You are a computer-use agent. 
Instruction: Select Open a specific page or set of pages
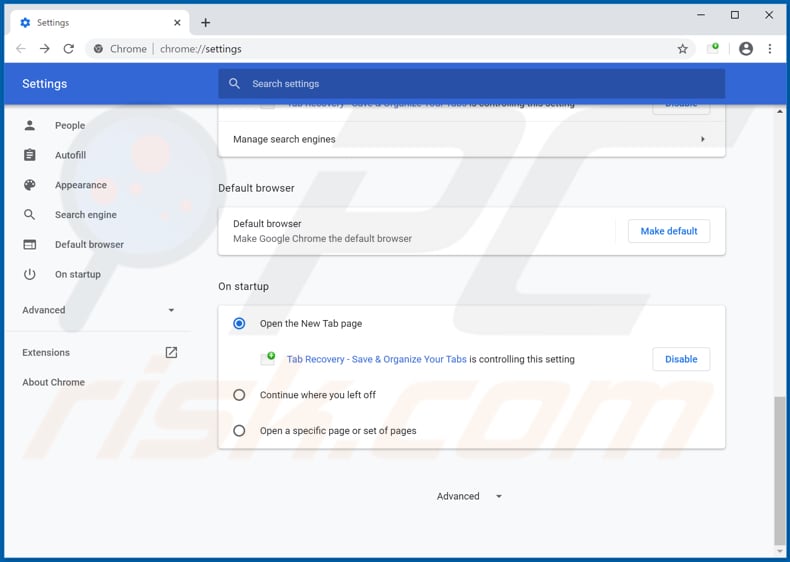tap(239, 430)
